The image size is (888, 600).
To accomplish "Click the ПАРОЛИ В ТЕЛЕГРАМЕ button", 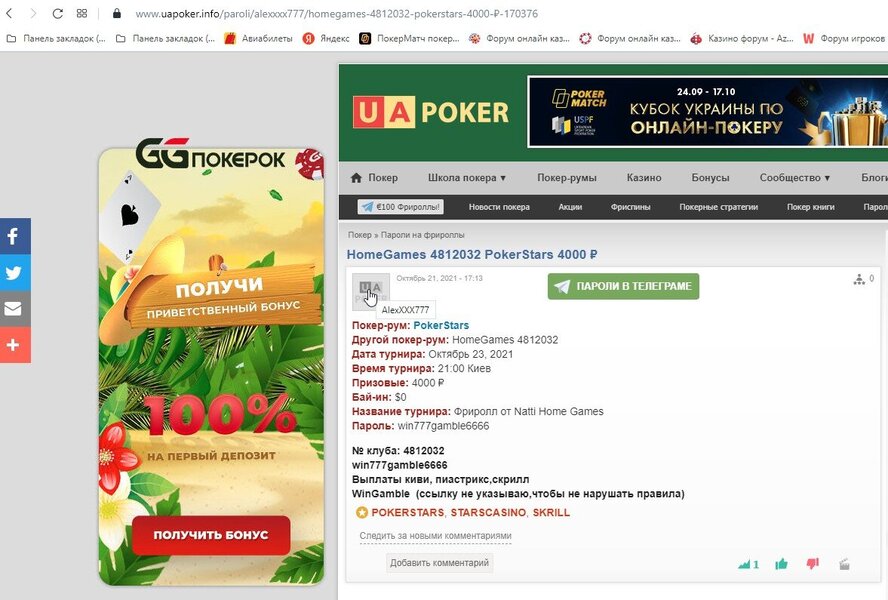I will [624, 286].
